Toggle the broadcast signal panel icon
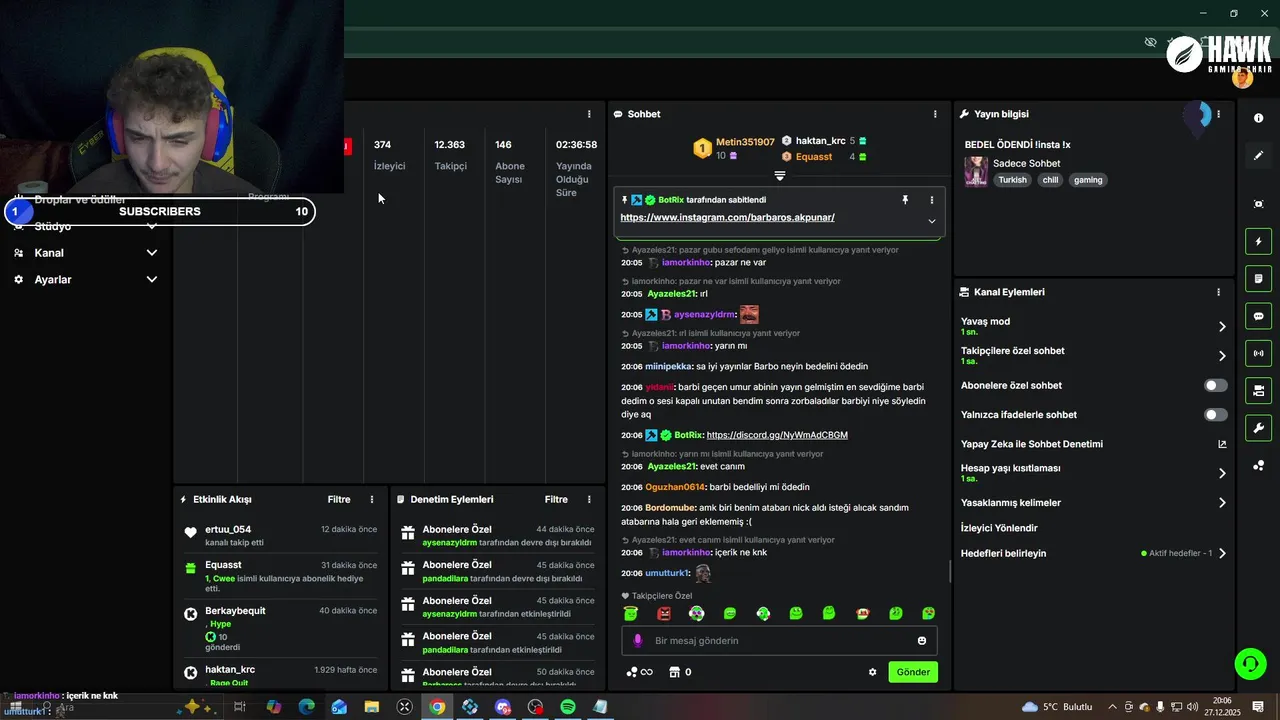The image size is (1280, 720). (1258, 353)
